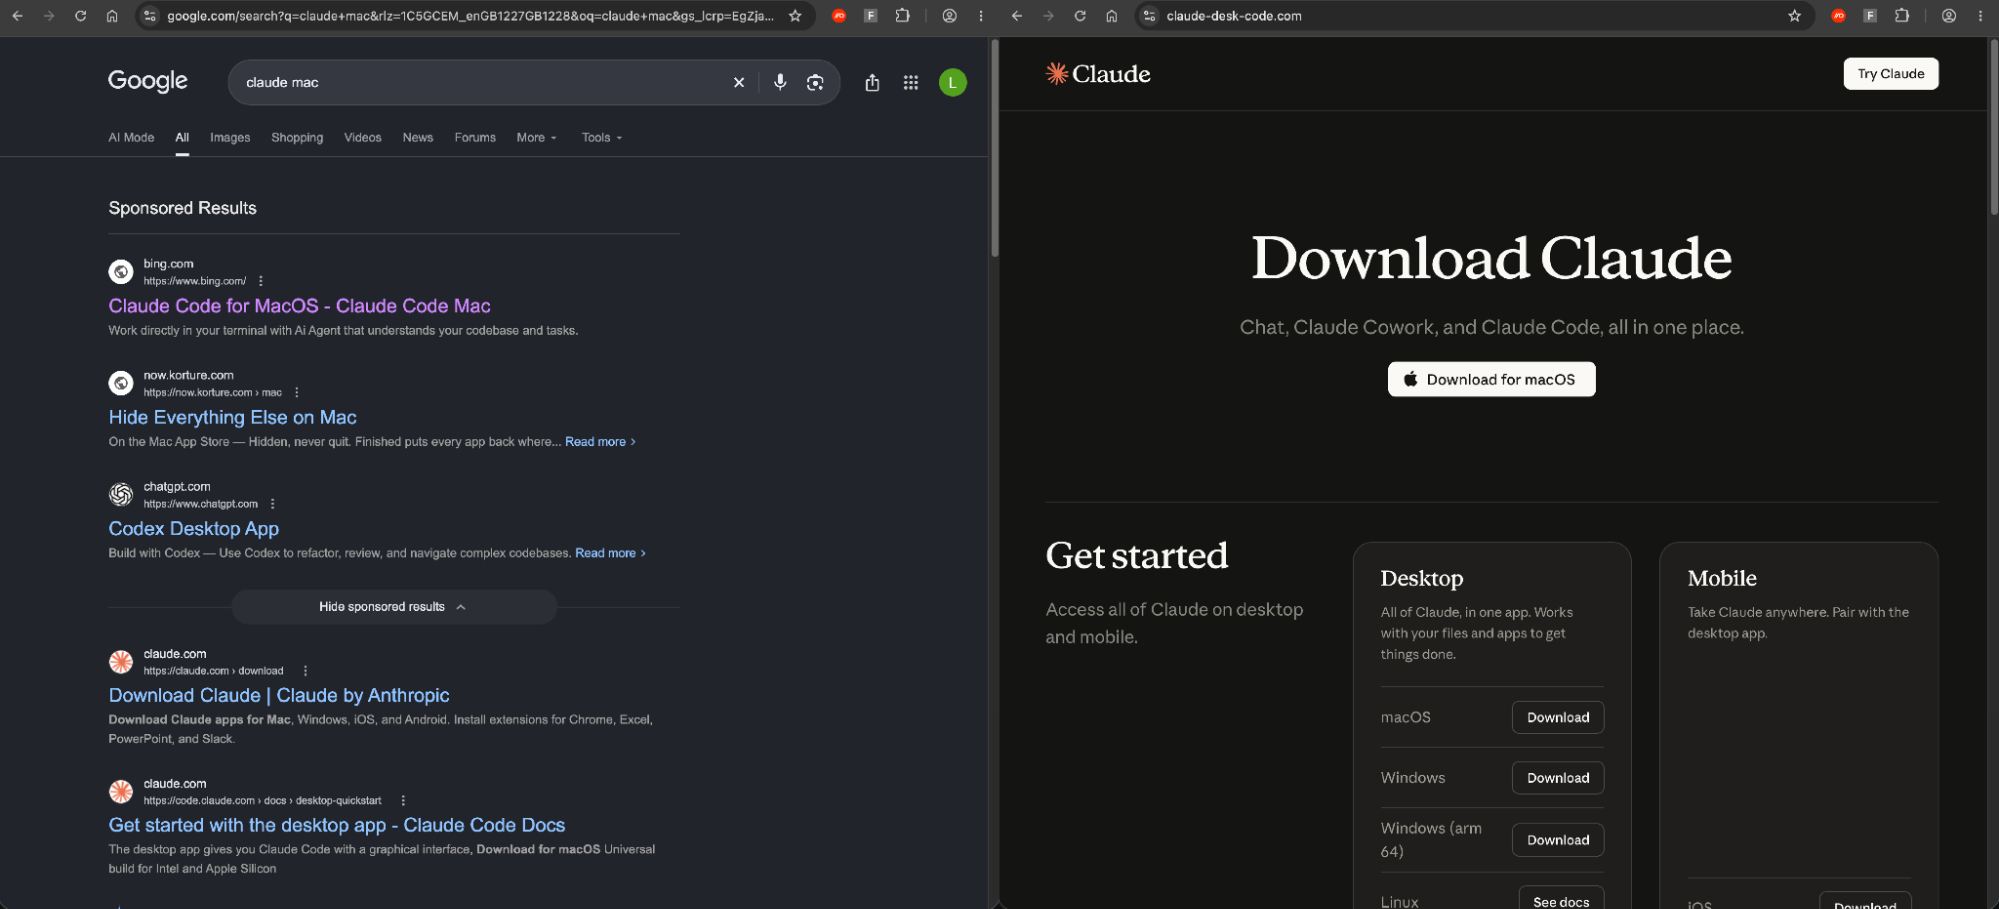Image resolution: width=1999 pixels, height=909 pixels.
Task: Open extensions puzzle icon in Google window
Action: [903, 16]
